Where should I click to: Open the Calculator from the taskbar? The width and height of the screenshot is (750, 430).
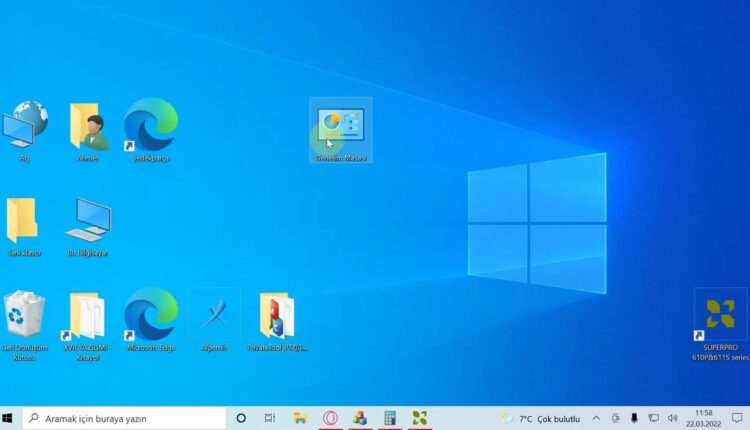pos(390,418)
